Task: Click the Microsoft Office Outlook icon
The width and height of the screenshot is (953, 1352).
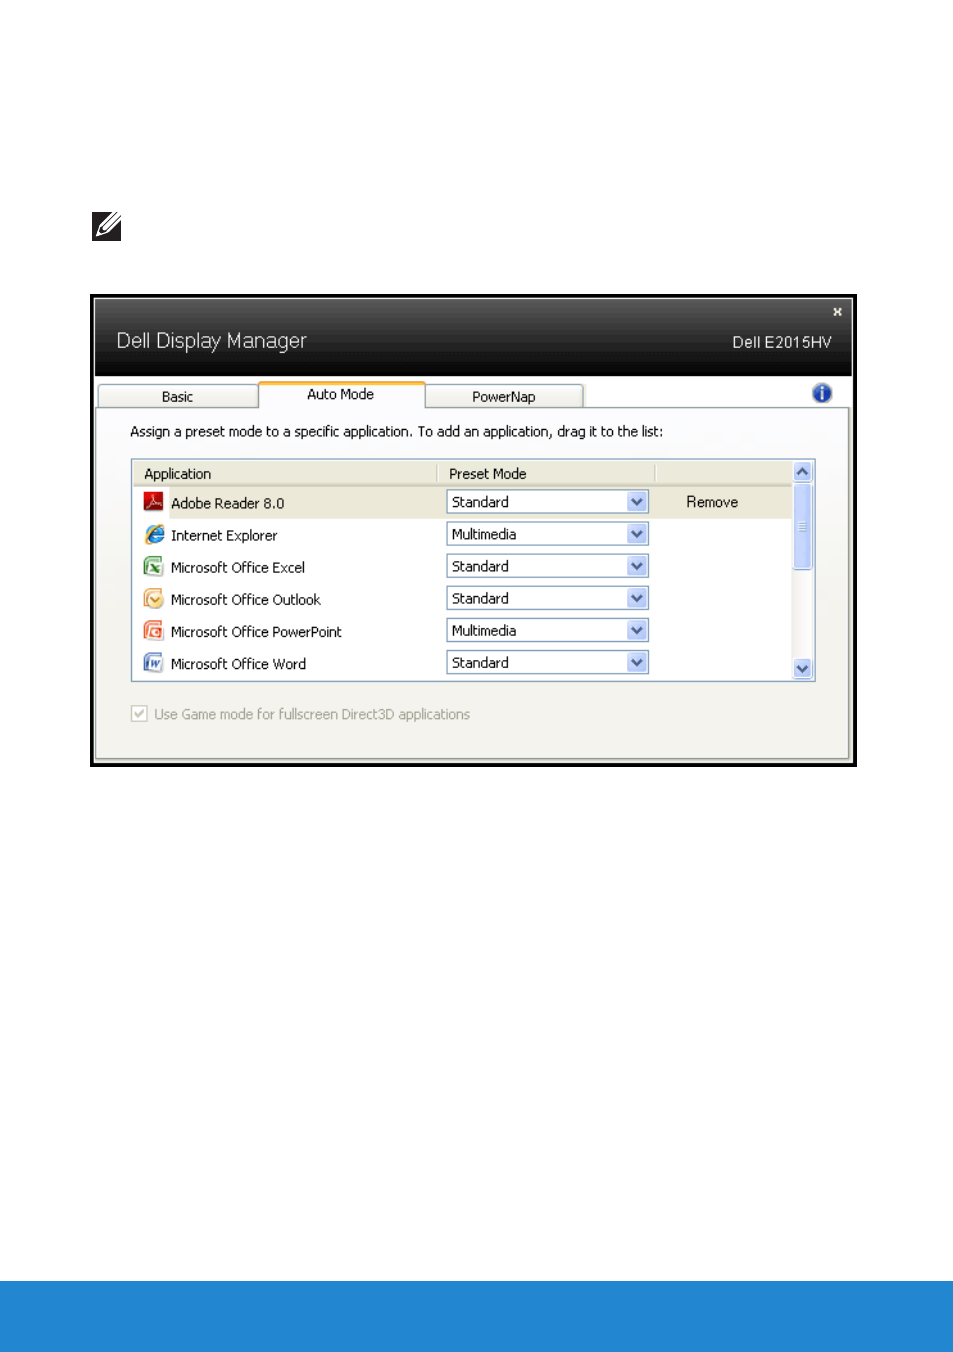Action: point(153,599)
